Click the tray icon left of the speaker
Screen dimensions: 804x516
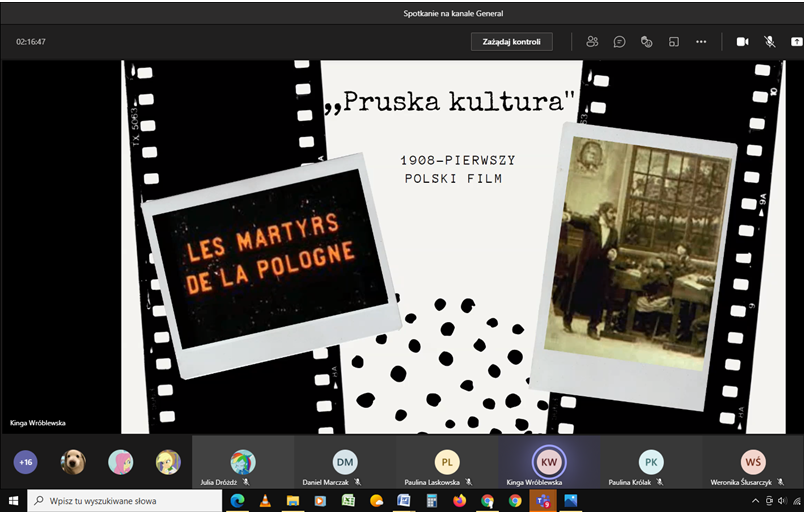pyautogui.click(x=769, y=501)
